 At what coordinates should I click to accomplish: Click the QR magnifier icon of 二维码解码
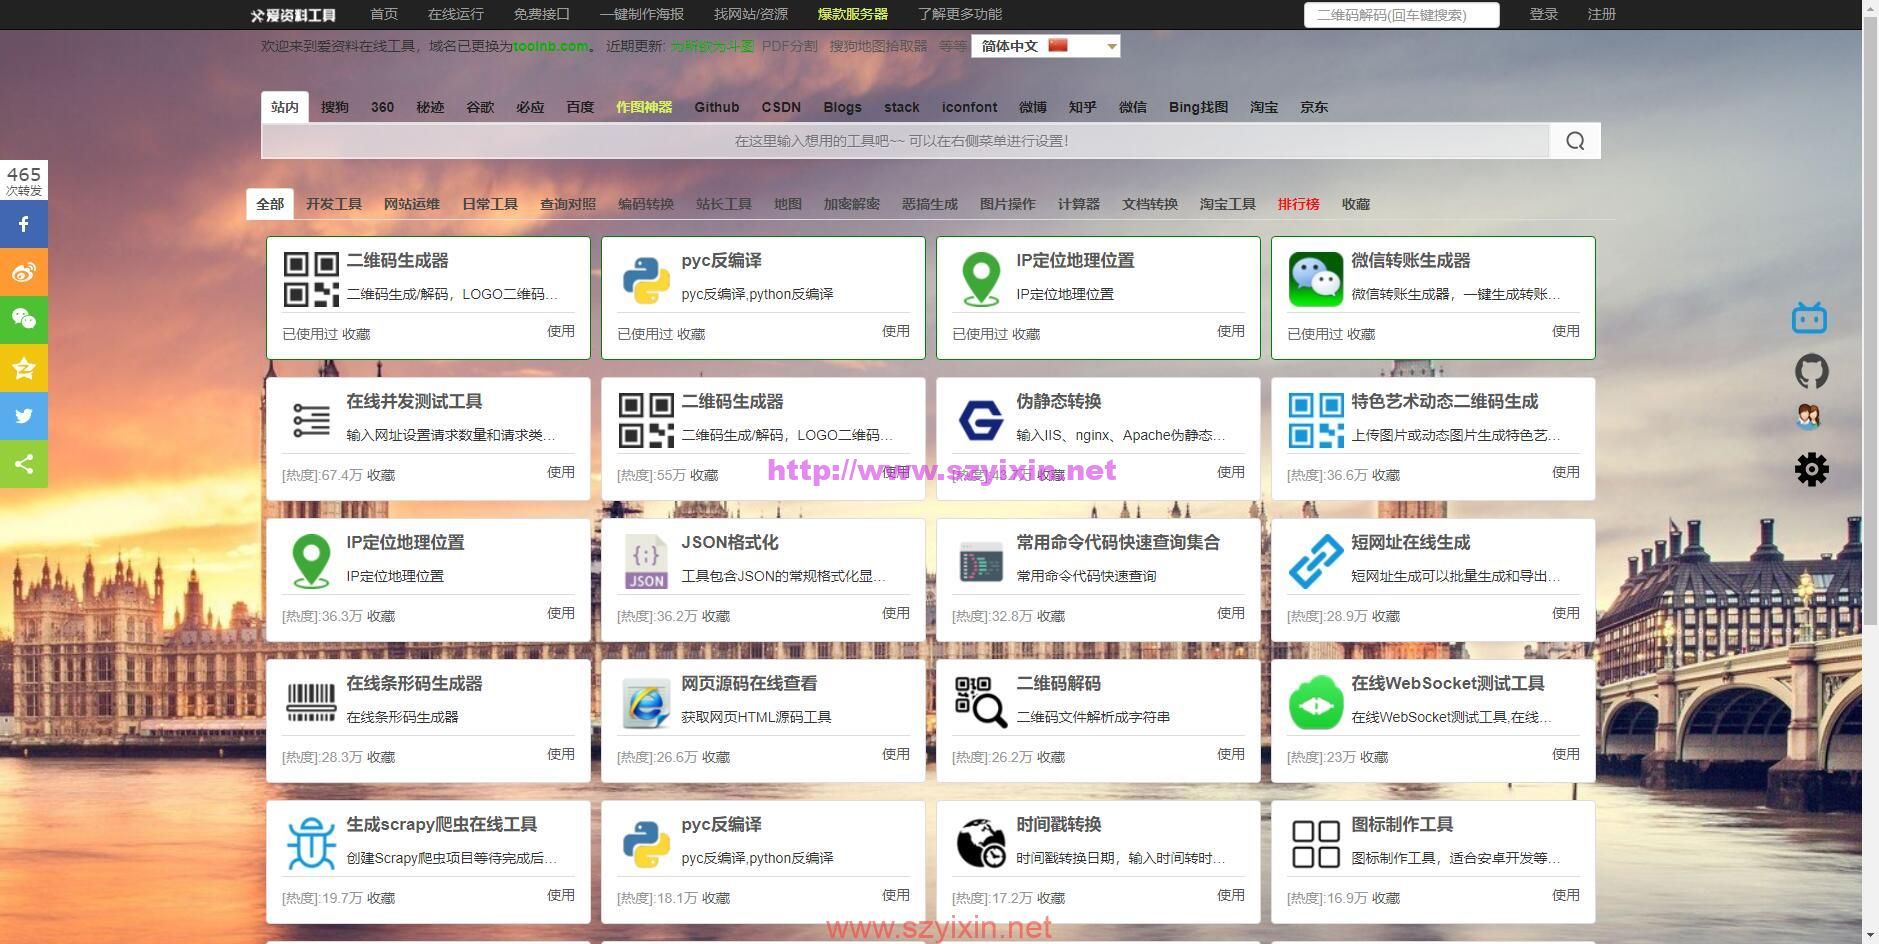point(981,702)
